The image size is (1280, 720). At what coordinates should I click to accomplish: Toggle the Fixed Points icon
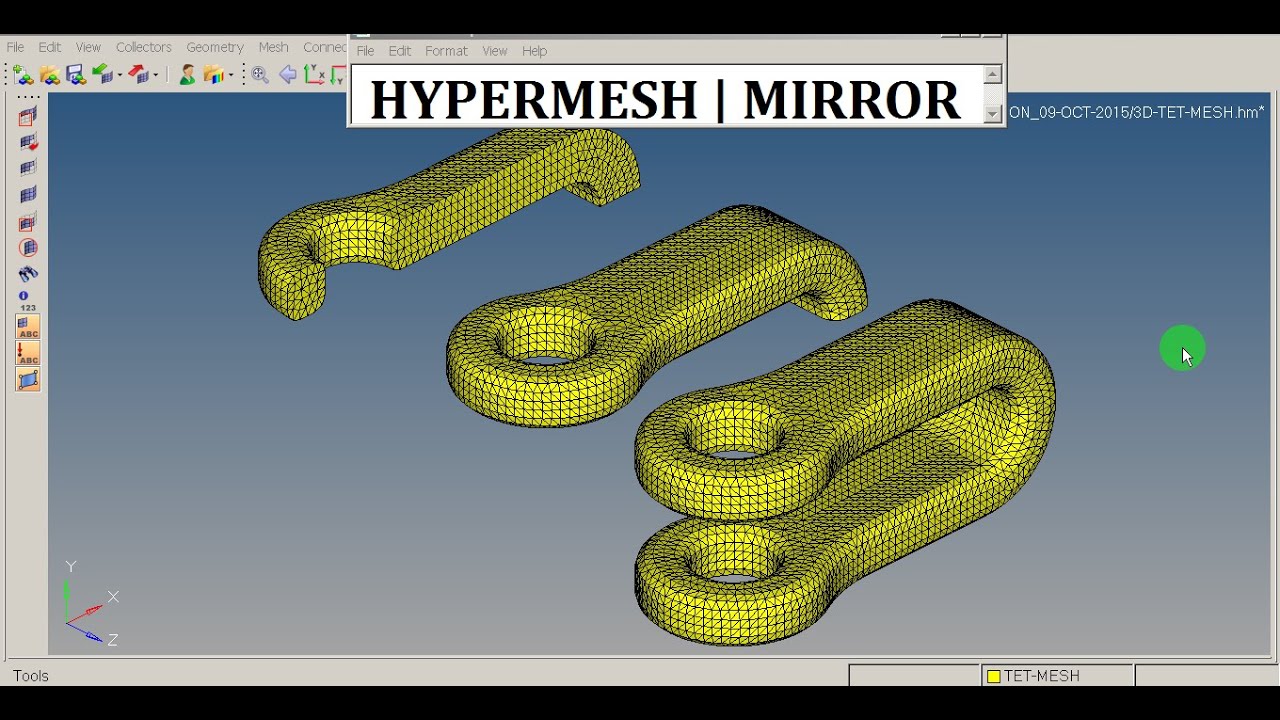pyautogui.click(x=28, y=379)
